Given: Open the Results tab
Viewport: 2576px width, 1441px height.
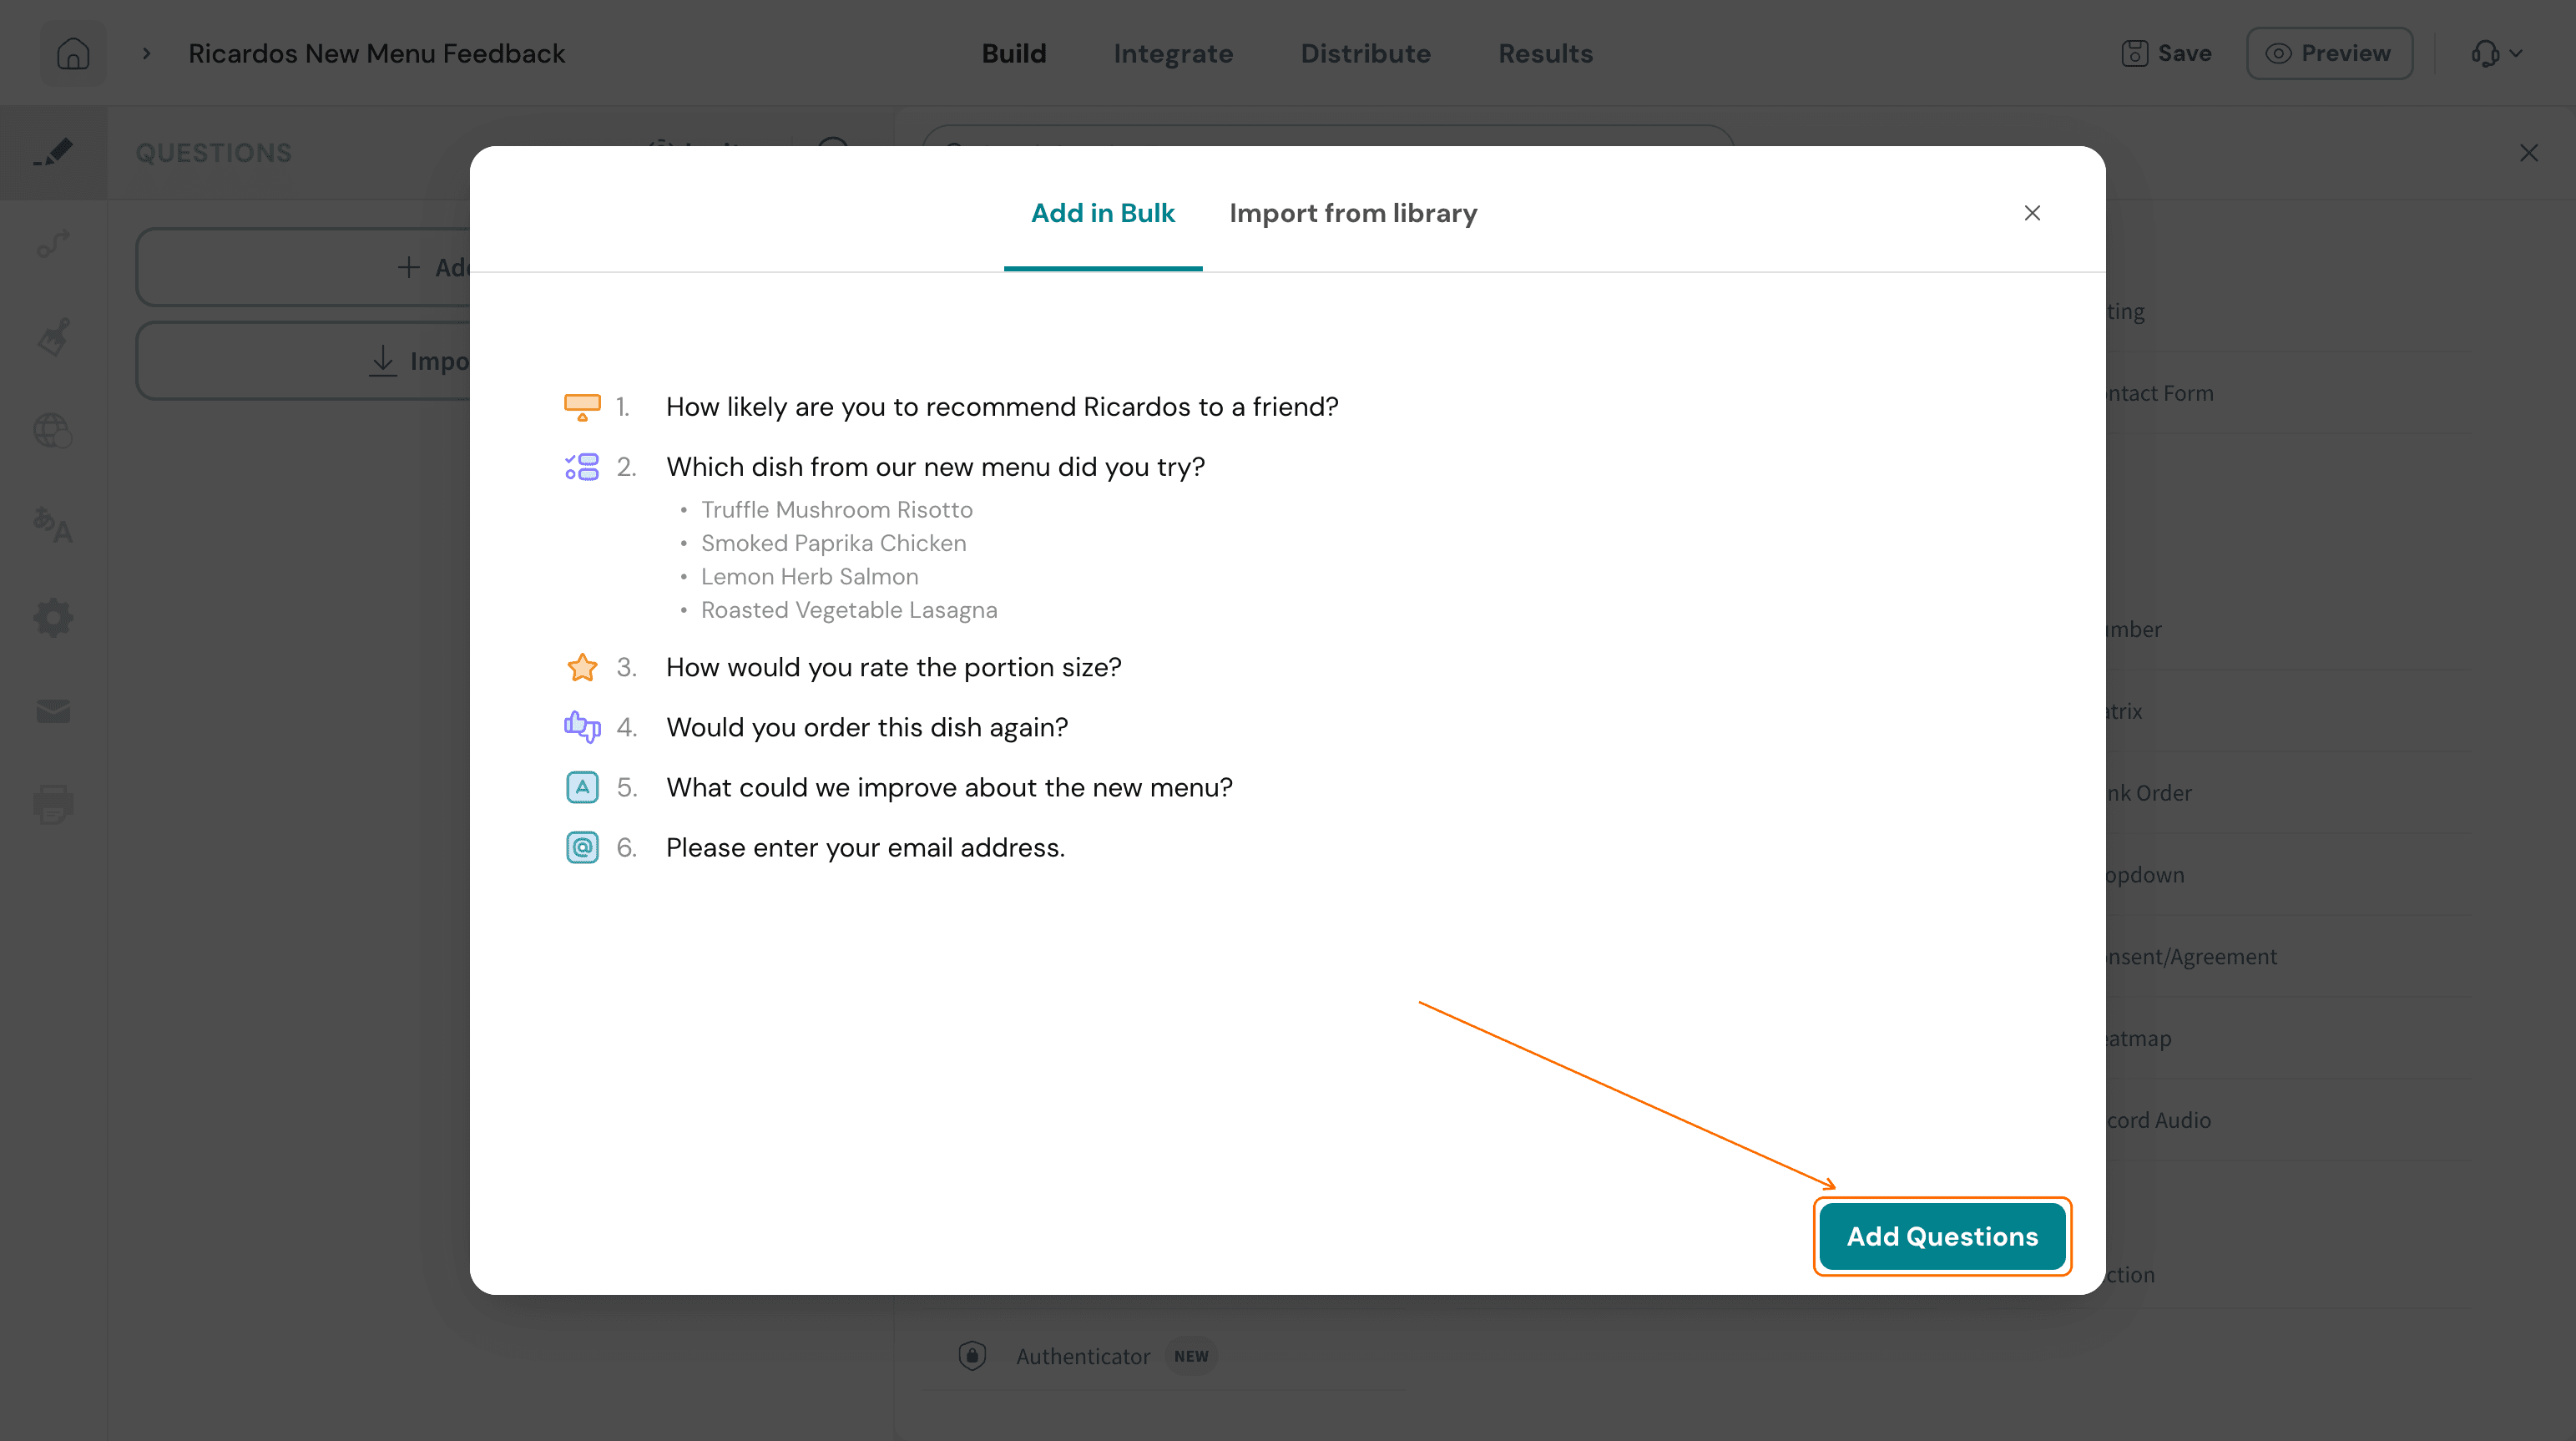Looking at the screenshot, I should [1545, 53].
